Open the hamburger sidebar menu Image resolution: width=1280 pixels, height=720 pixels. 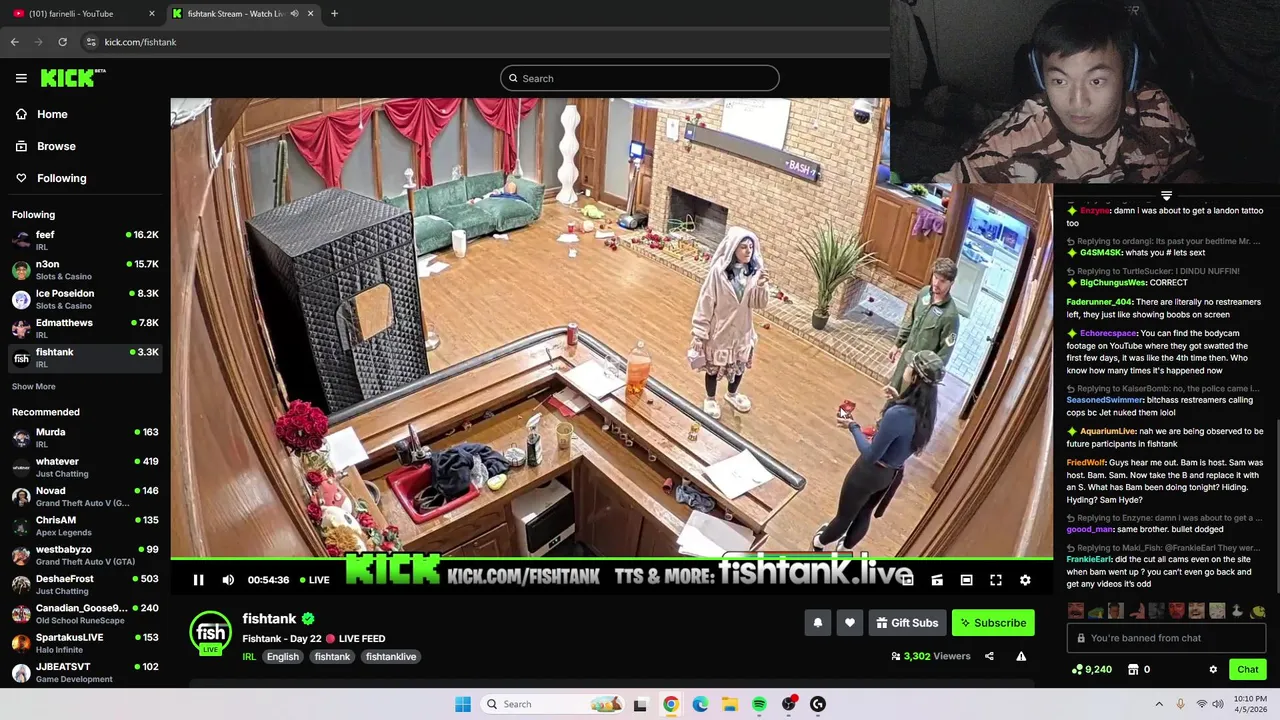21,78
